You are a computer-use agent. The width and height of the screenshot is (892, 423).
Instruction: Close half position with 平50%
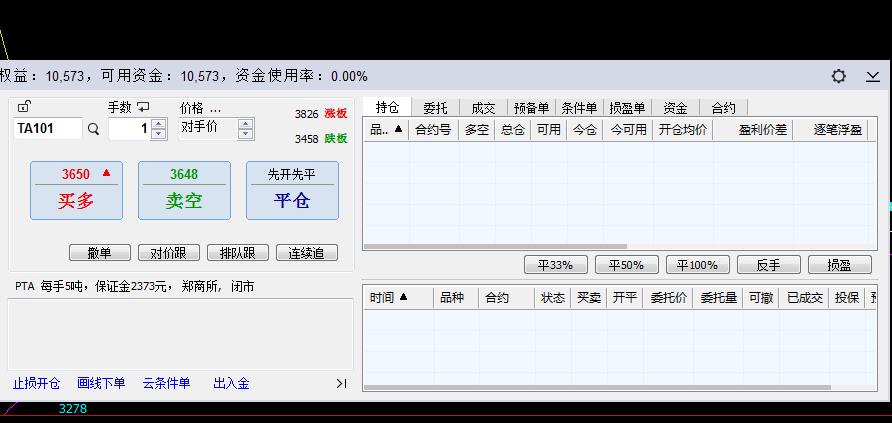point(626,265)
